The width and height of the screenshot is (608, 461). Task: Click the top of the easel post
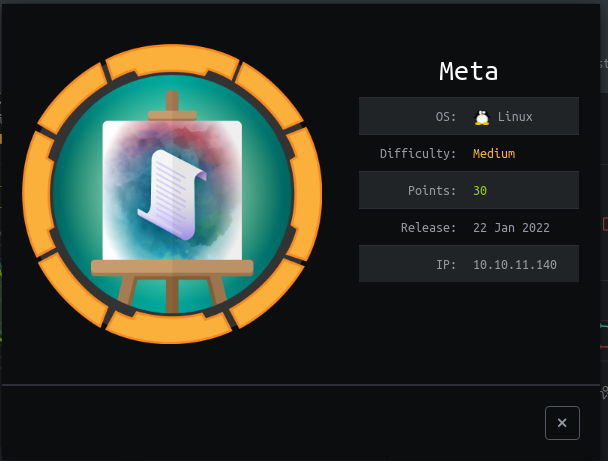[x=172, y=101]
